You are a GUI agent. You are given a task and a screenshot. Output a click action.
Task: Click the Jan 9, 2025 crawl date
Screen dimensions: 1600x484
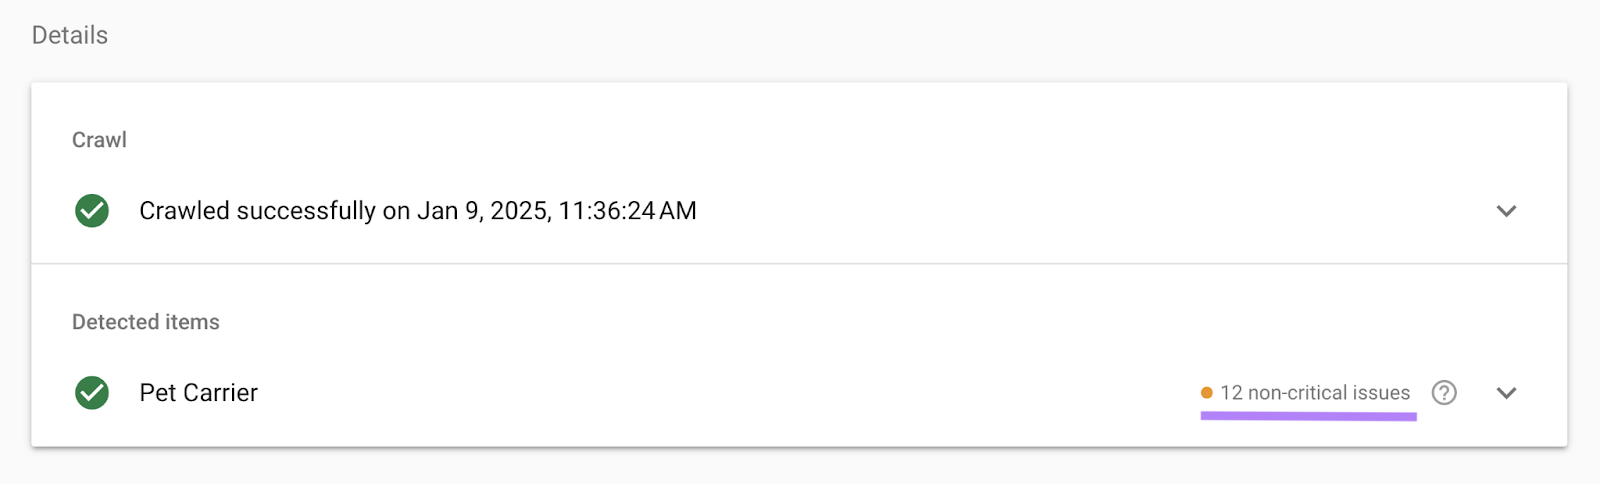[483, 211]
